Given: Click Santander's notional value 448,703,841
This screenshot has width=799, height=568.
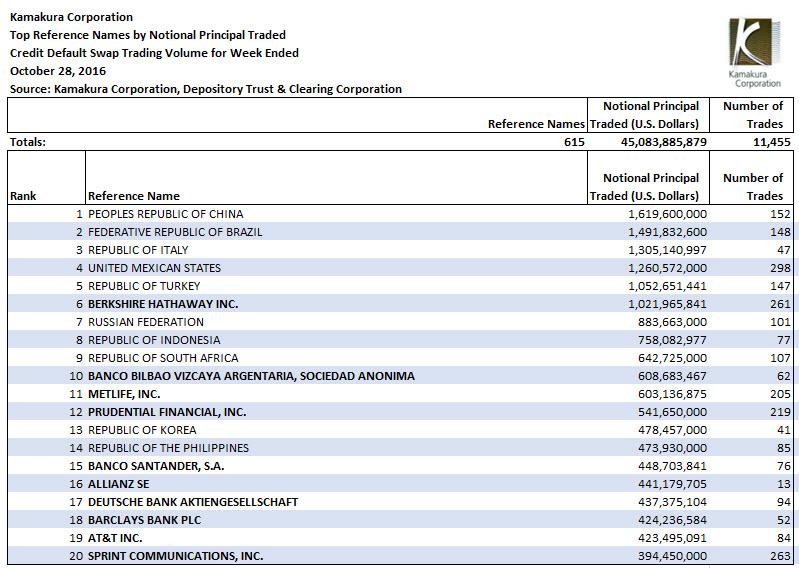Looking at the screenshot, I should pyautogui.click(x=673, y=466).
